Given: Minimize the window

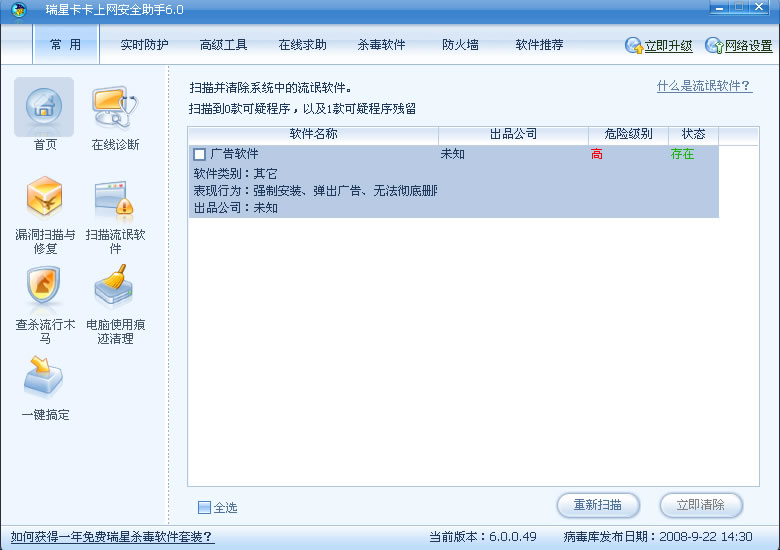Looking at the screenshot, I should [x=719, y=8].
